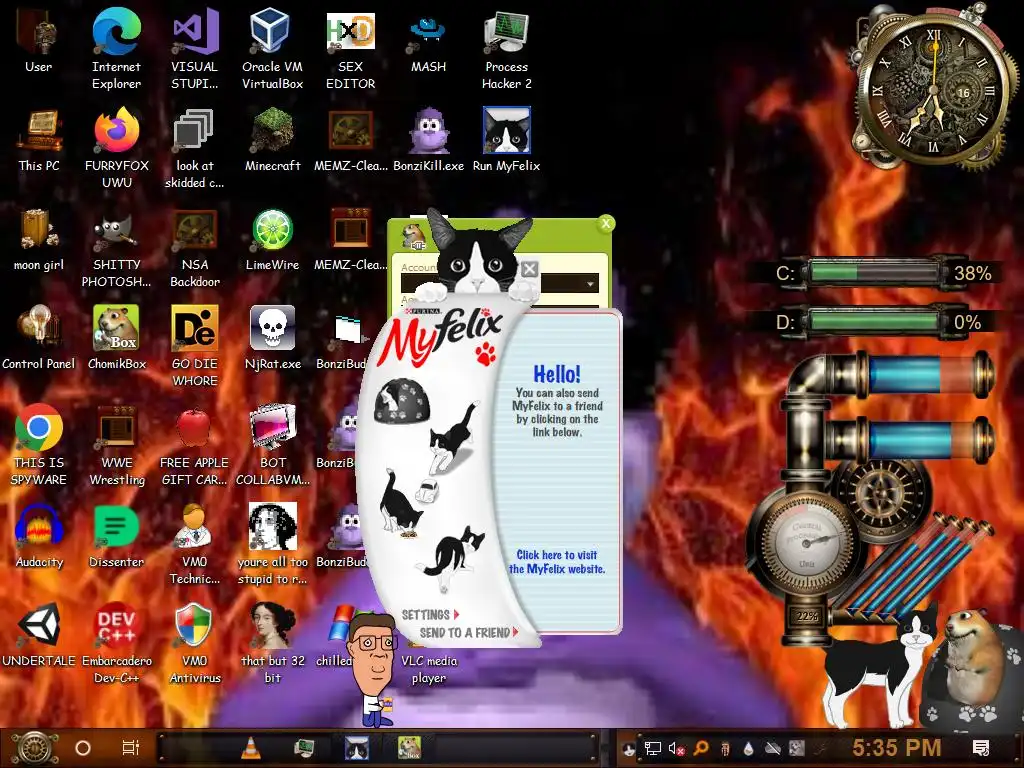Image resolution: width=1024 pixels, height=768 pixels.
Task: Launch Audacity desktop icon
Action: point(39,526)
